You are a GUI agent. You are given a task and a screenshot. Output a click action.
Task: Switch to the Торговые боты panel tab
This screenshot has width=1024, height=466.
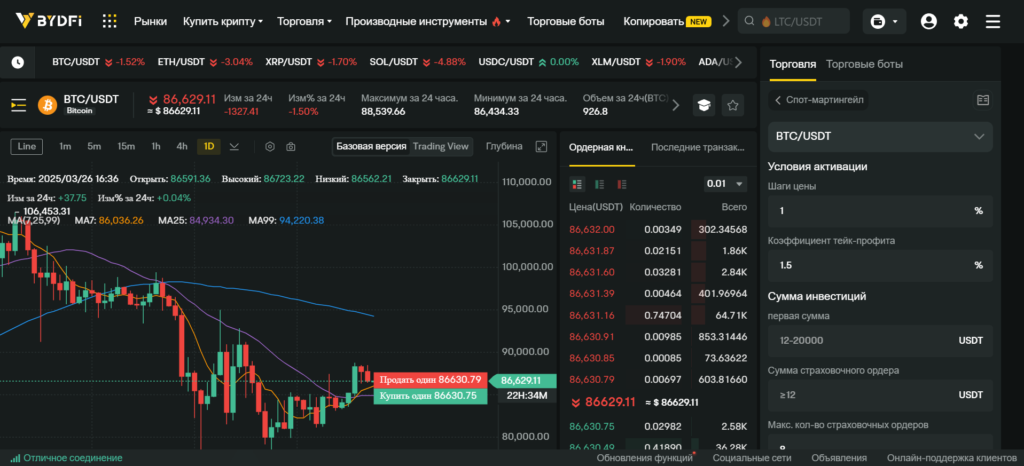[864, 64]
